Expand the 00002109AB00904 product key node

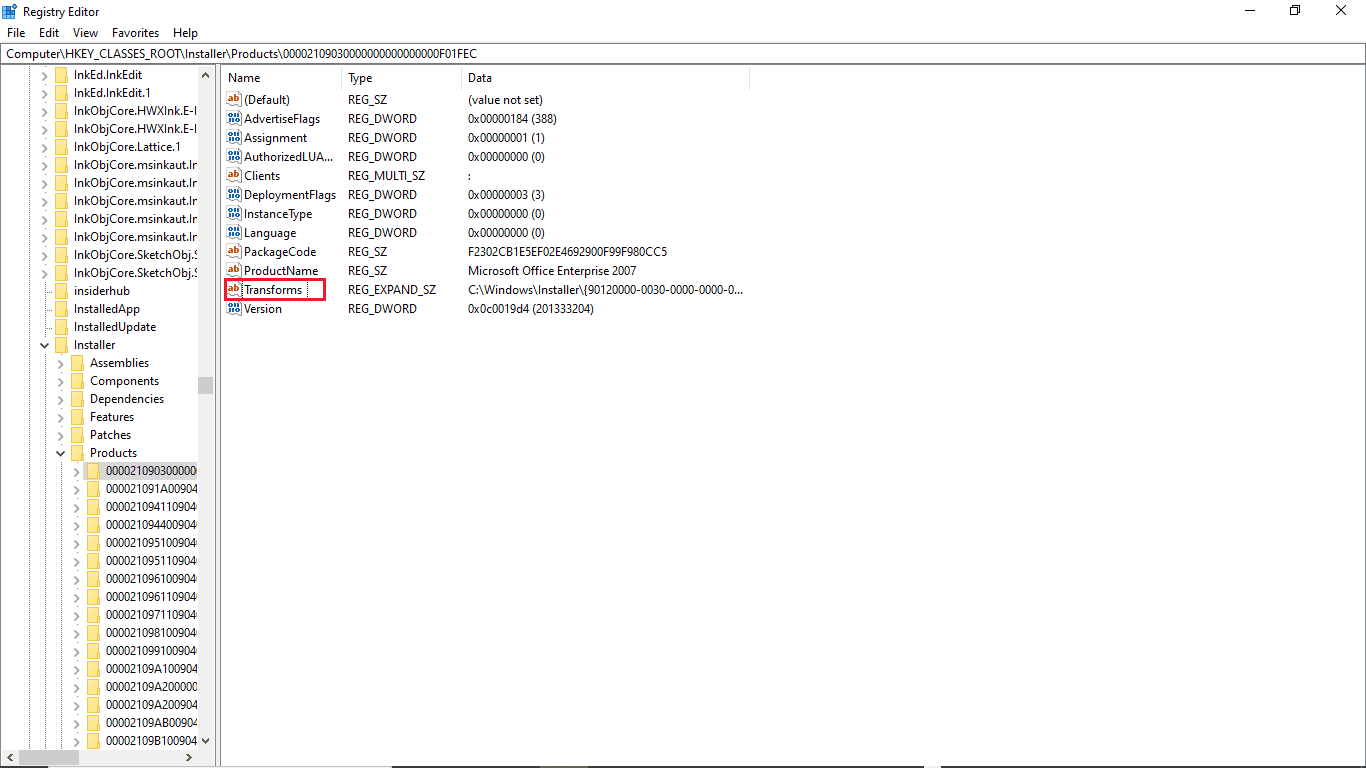(x=76, y=723)
